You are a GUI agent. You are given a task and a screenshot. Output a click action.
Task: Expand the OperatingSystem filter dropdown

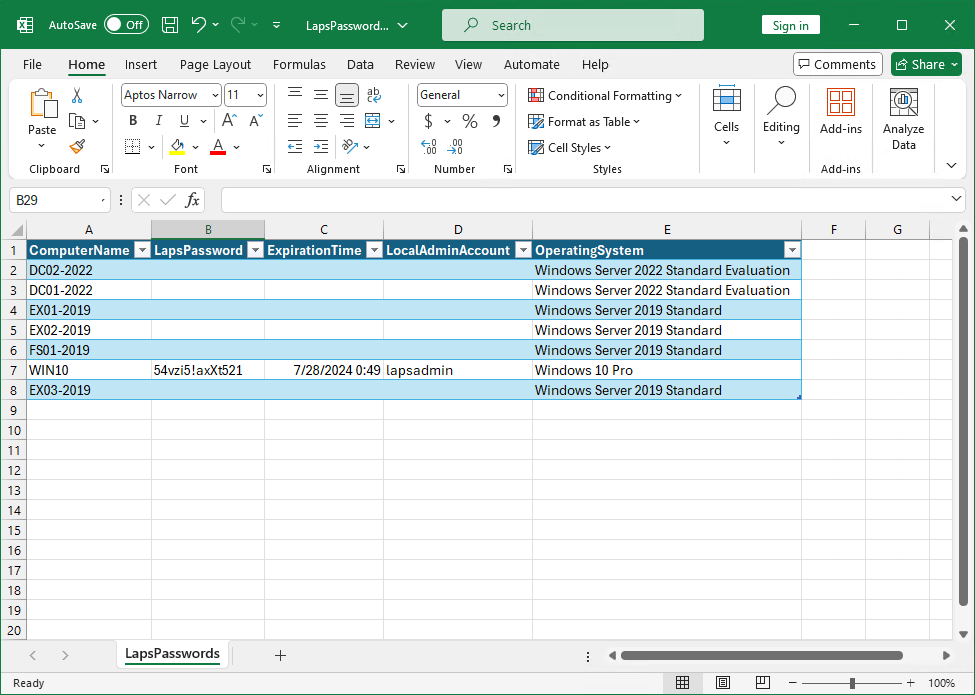[x=792, y=250]
